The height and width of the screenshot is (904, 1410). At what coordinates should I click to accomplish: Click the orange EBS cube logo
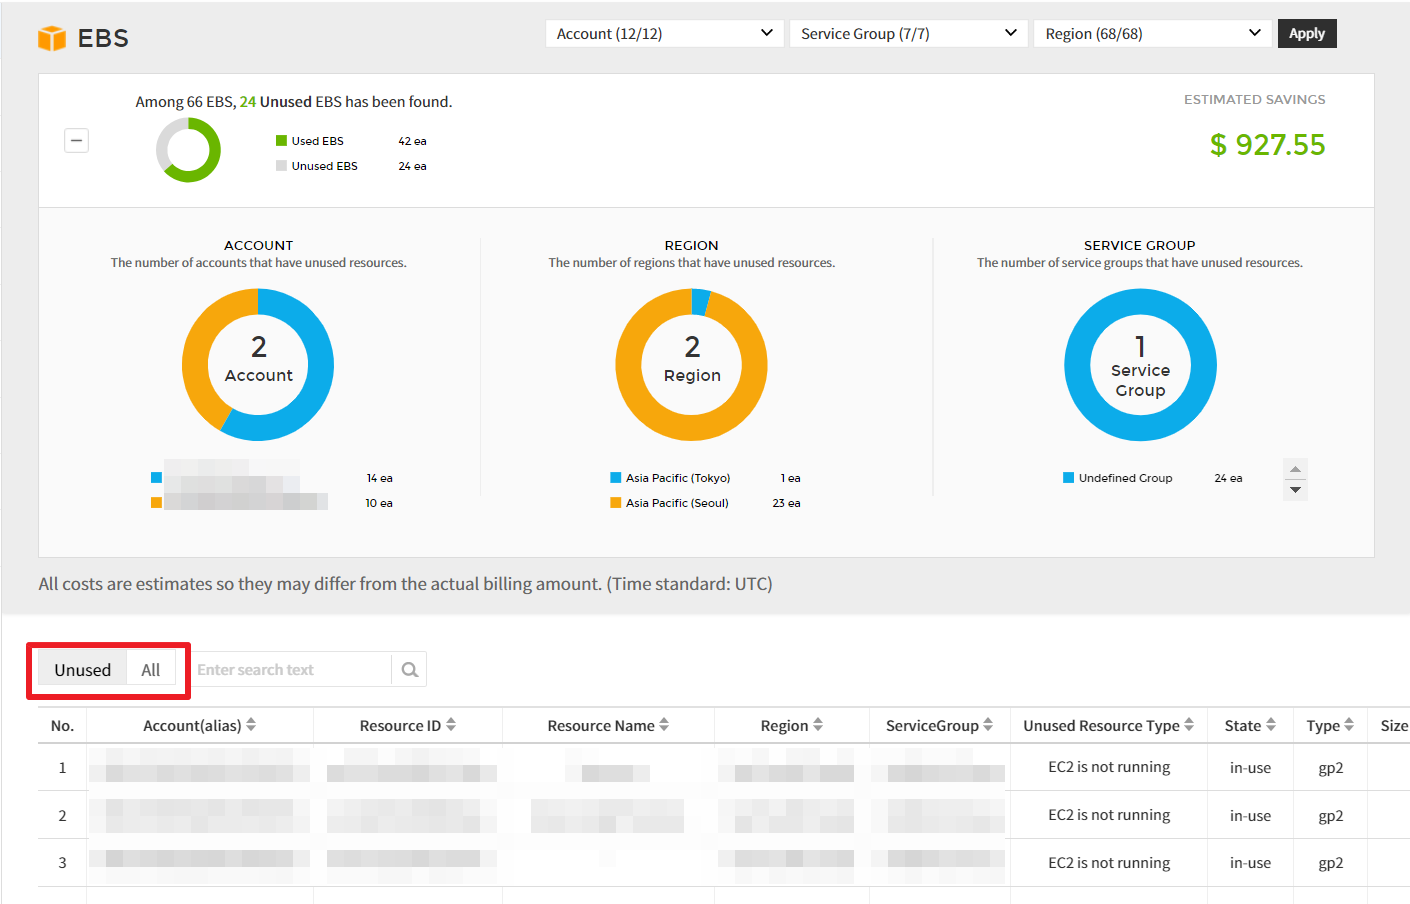51,39
